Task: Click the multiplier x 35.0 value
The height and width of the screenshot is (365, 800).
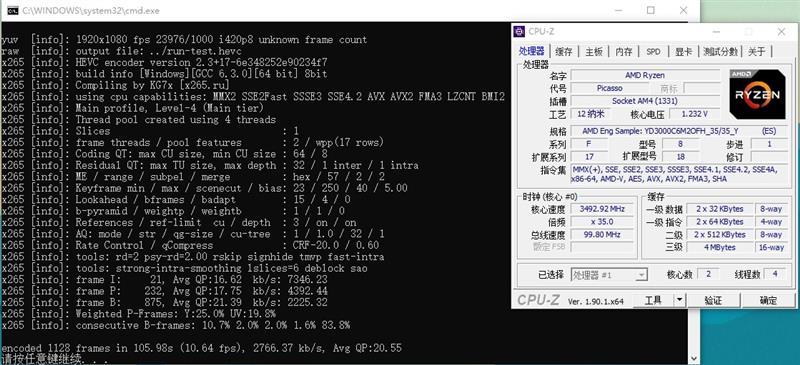Action: (602, 222)
